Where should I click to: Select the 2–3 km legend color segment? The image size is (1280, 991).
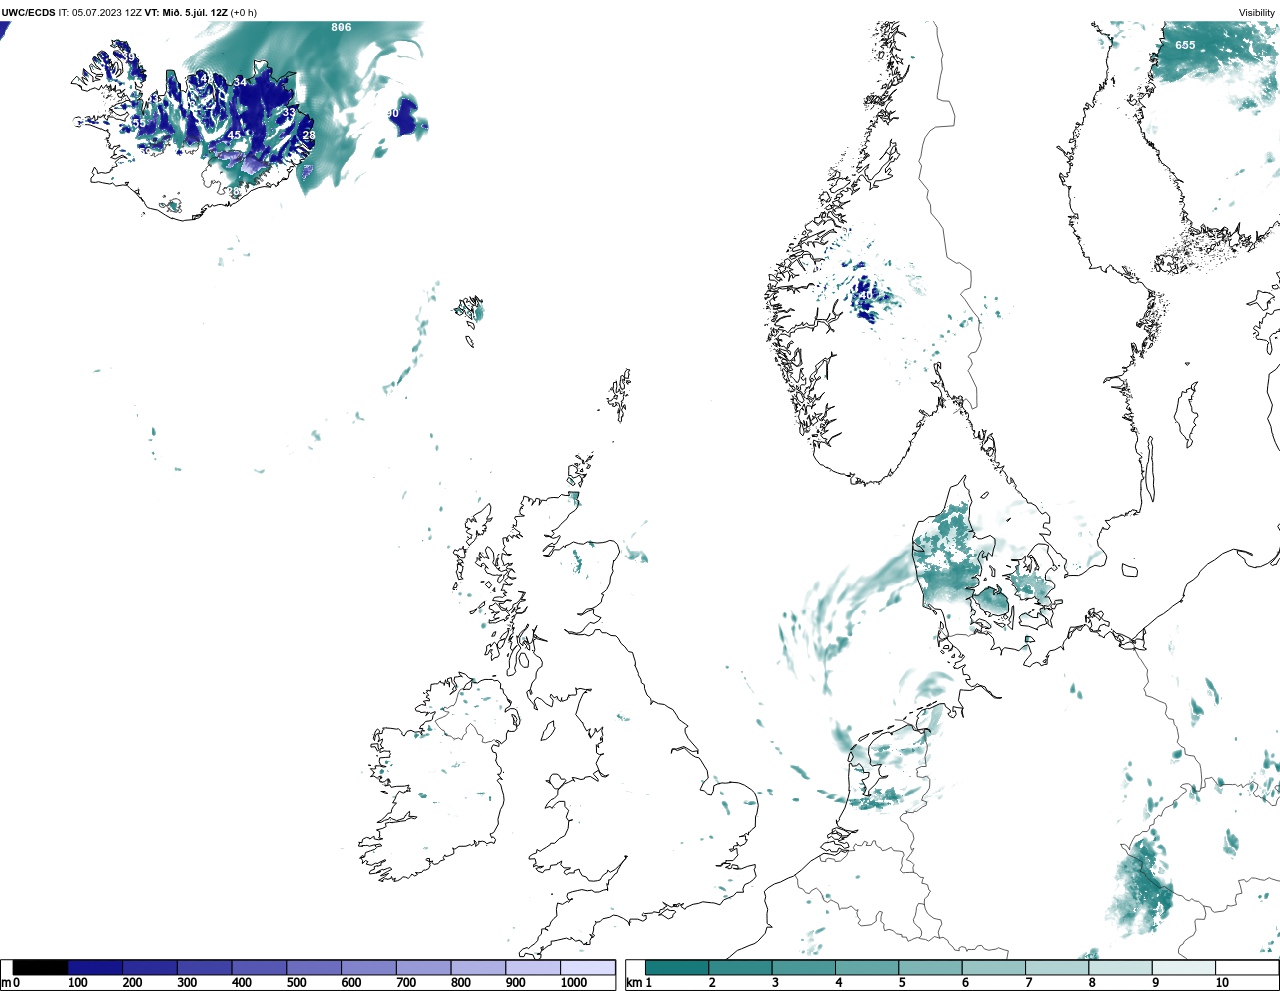[x=740, y=967]
